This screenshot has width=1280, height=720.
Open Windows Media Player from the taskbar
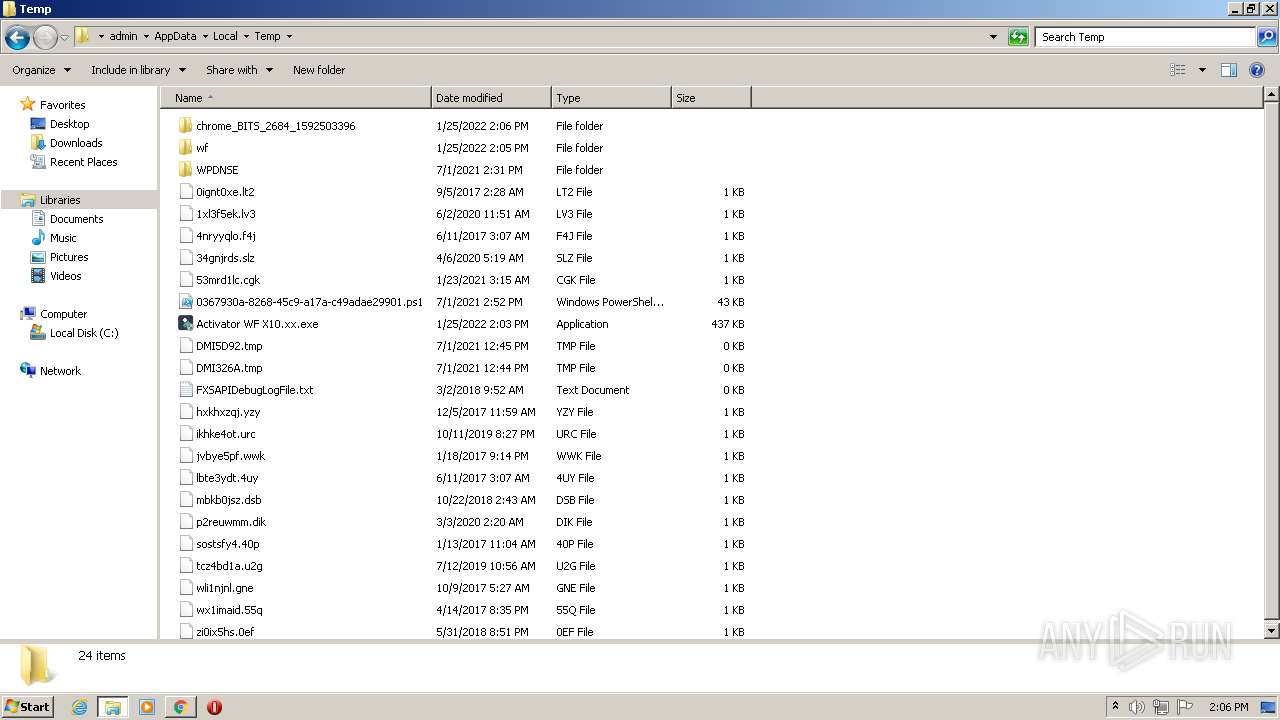pyautogui.click(x=147, y=707)
